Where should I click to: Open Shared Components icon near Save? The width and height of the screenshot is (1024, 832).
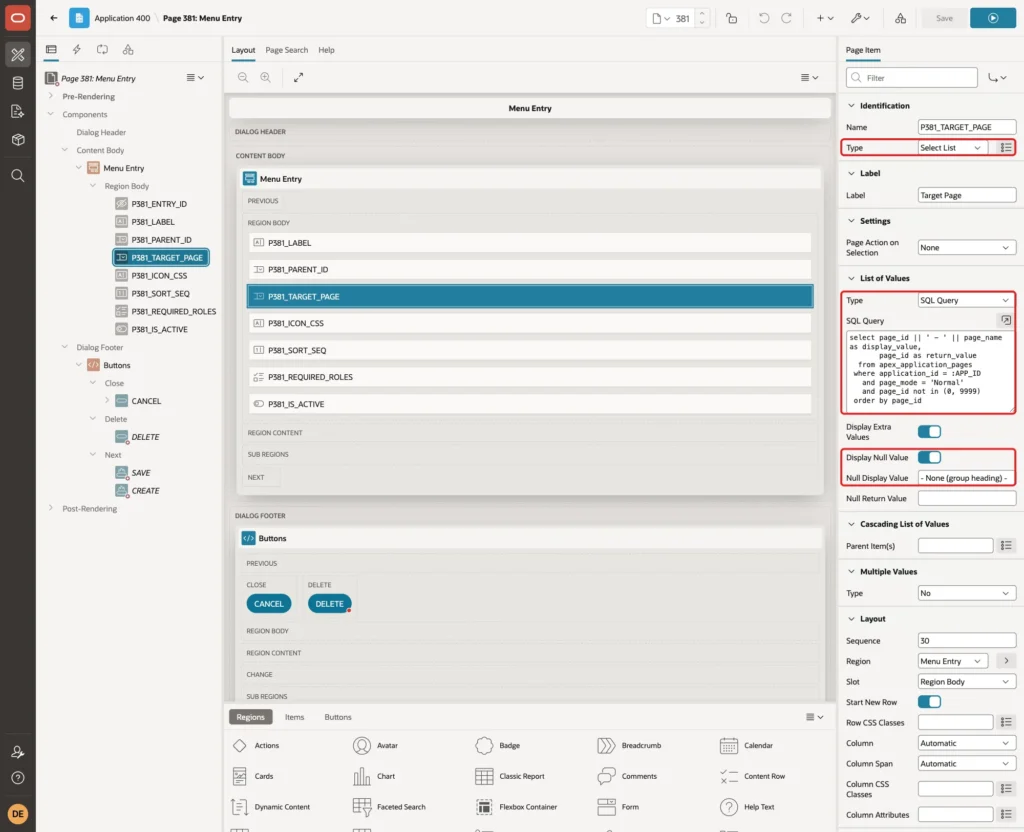click(x=900, y=18)
